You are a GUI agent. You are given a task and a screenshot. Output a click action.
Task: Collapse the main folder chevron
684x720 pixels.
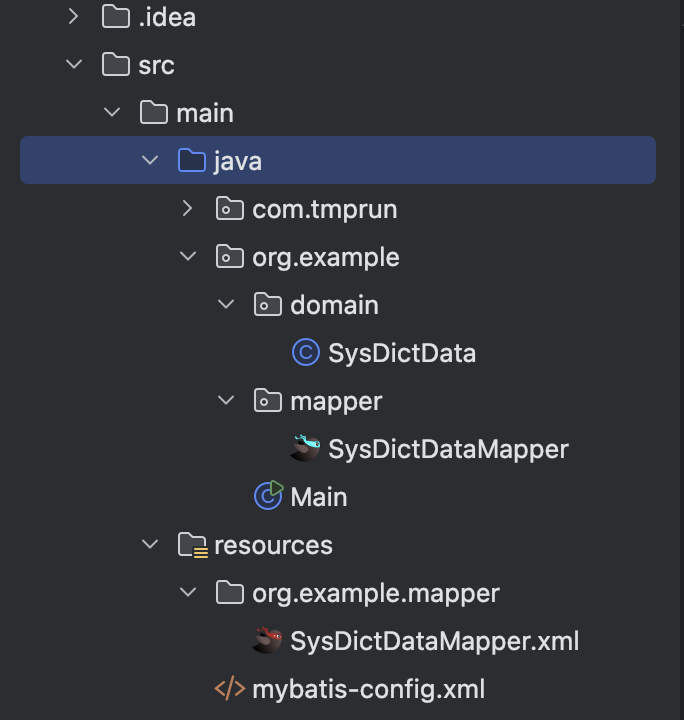tap(112, 112)
